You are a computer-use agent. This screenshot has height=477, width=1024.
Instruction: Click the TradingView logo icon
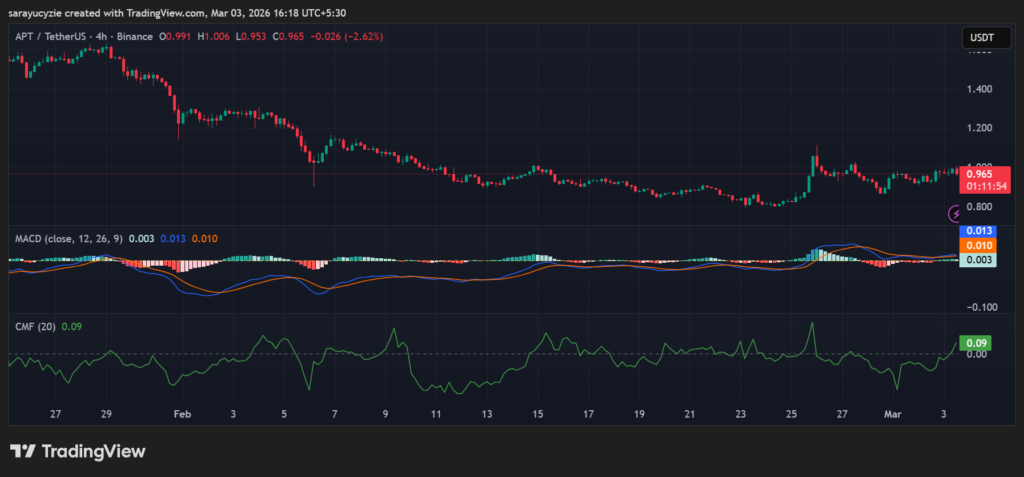pos(22,451)
